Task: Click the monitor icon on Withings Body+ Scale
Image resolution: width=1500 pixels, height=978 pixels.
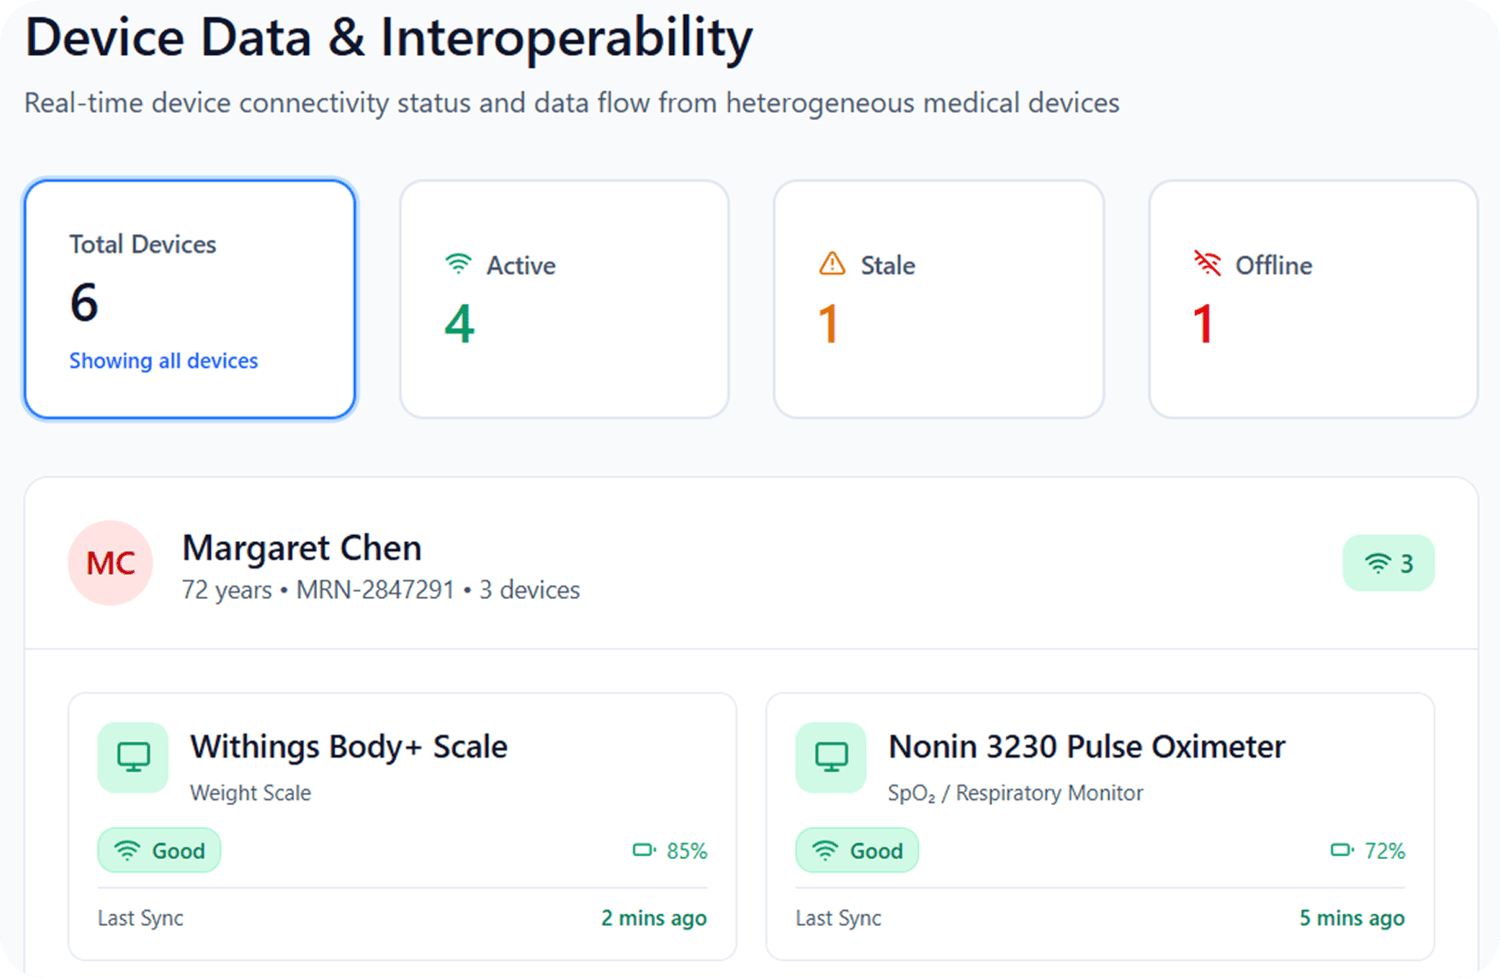Action: click(133, 757)
